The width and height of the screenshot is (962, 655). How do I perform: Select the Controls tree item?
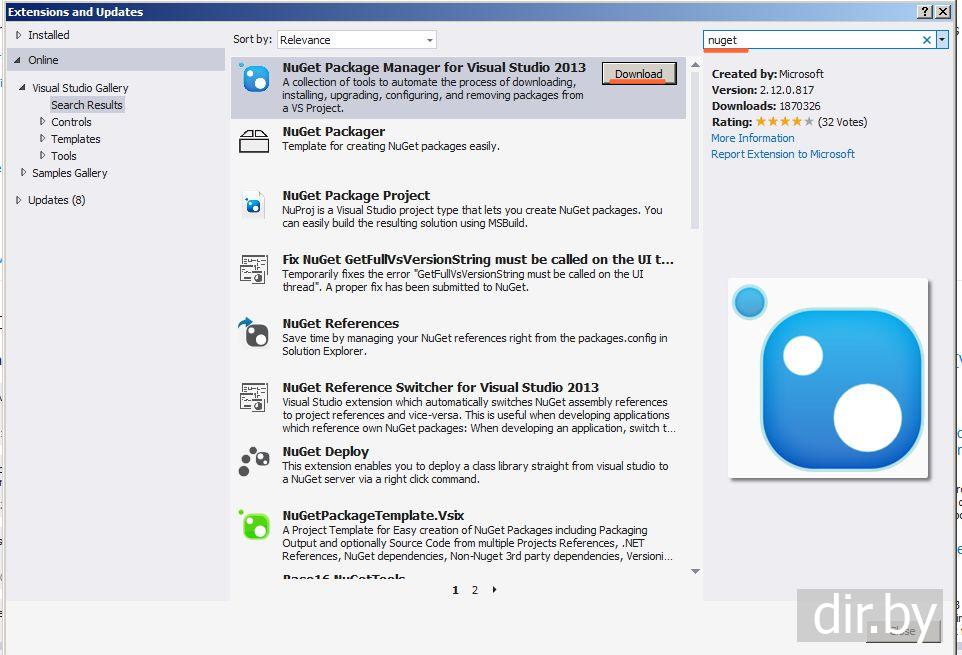(x=71, y=122)
